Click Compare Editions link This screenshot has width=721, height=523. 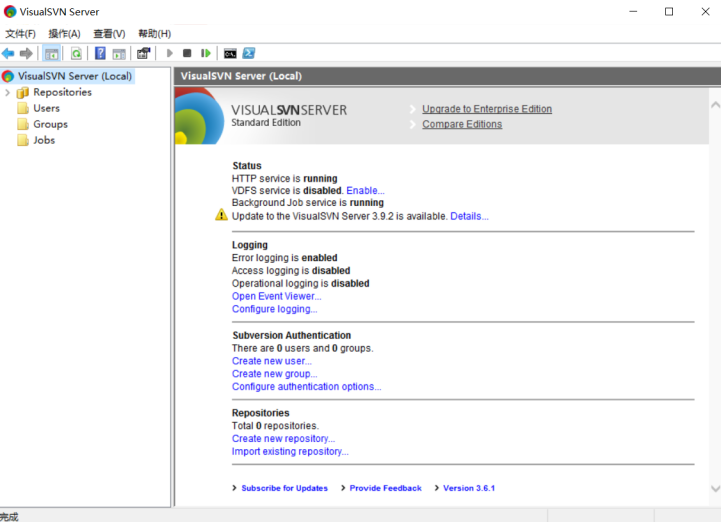[x=462, y=124]
